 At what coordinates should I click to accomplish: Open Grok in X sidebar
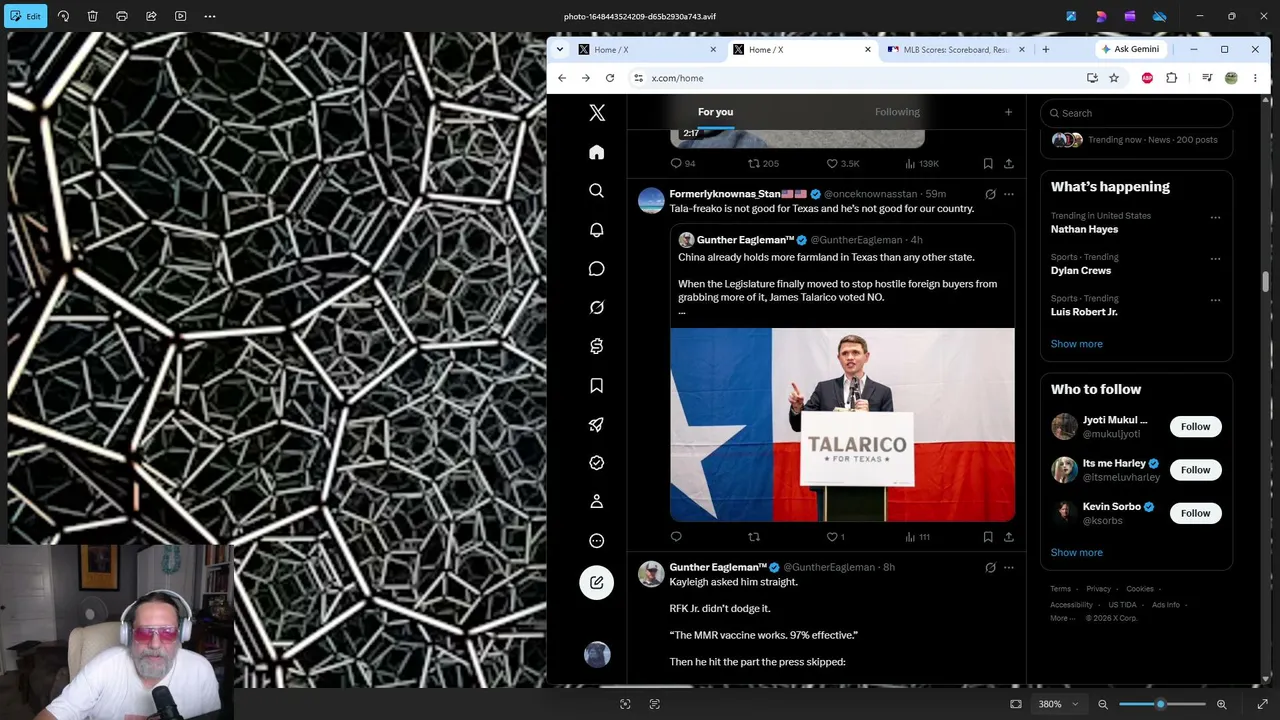[597, 307]
